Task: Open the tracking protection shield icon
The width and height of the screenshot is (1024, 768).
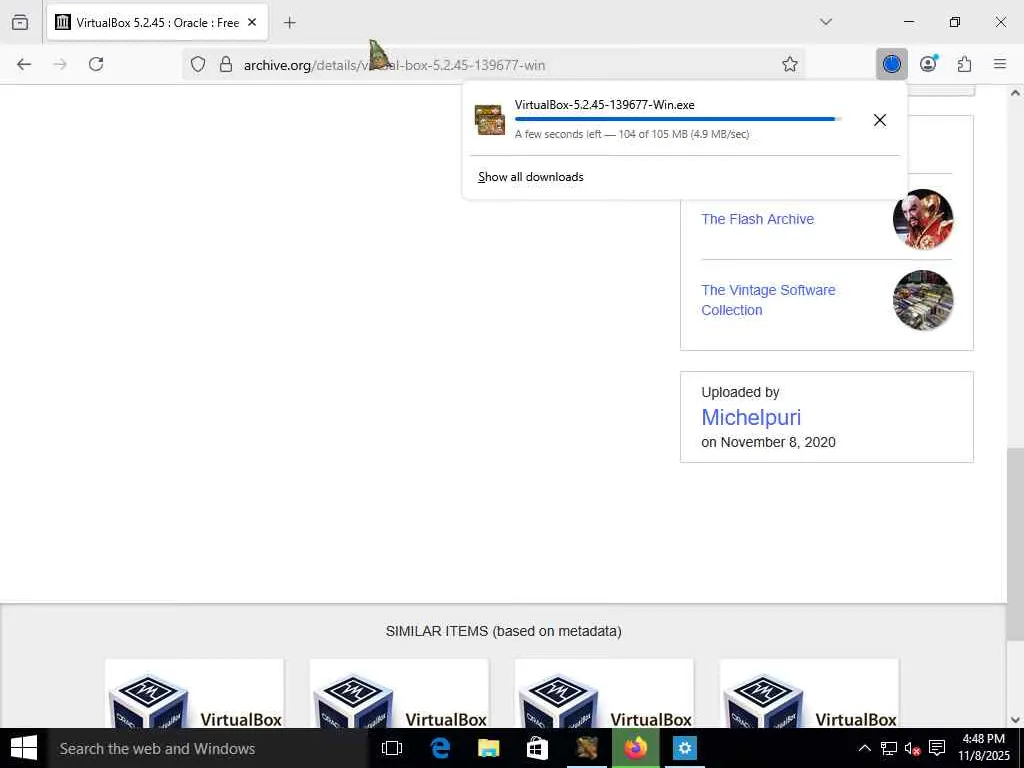Action: [198, 64]
